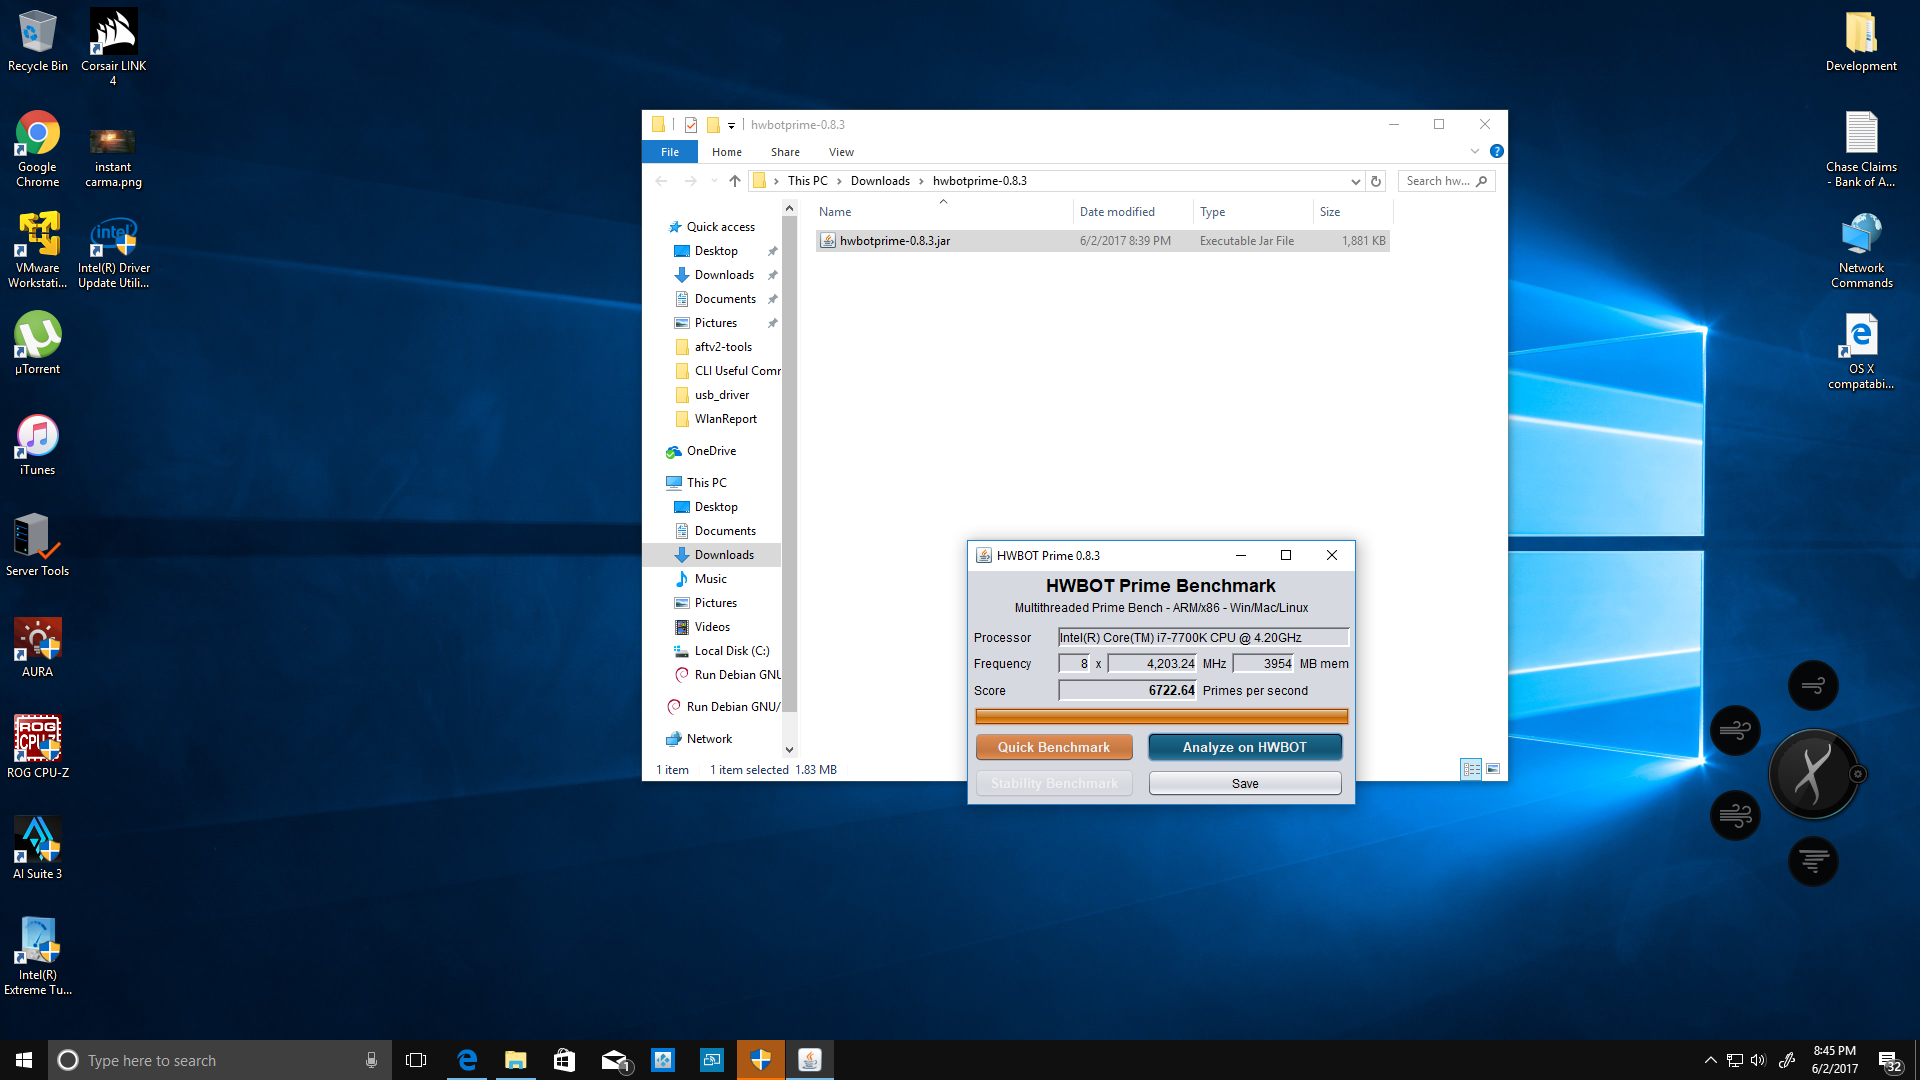Open Microsoft Store from taskbar
The image size is (1920, 1080).
click(565, 1060)
